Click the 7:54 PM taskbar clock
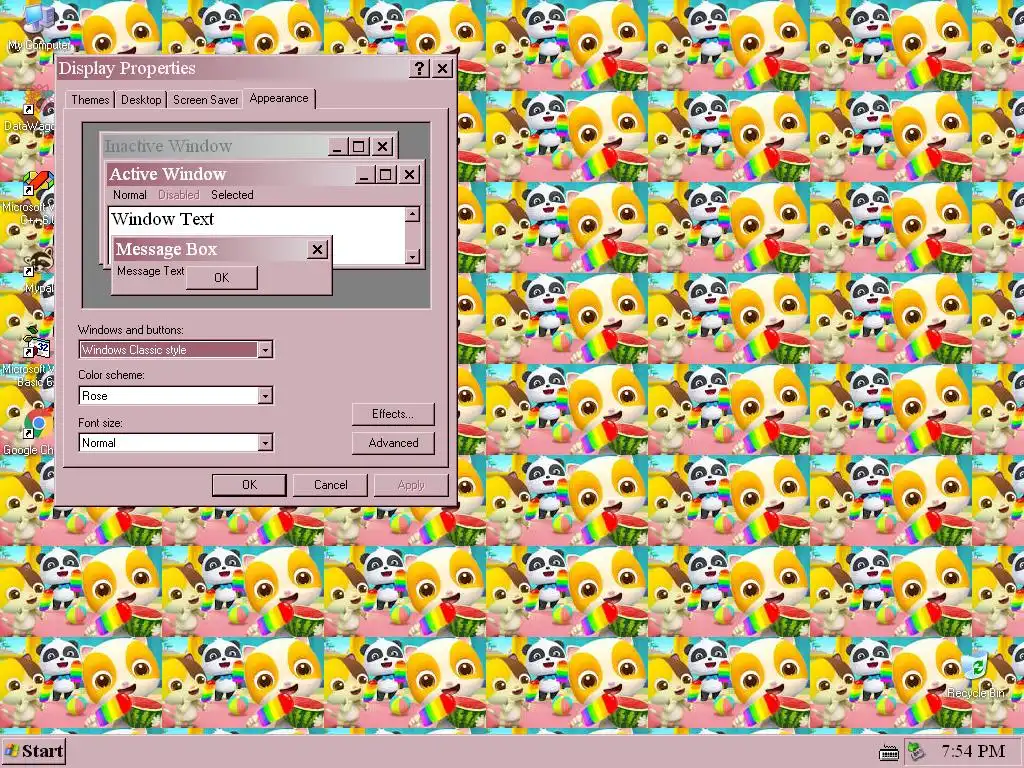The image size is (1024, 768). [x=973, y=751]
